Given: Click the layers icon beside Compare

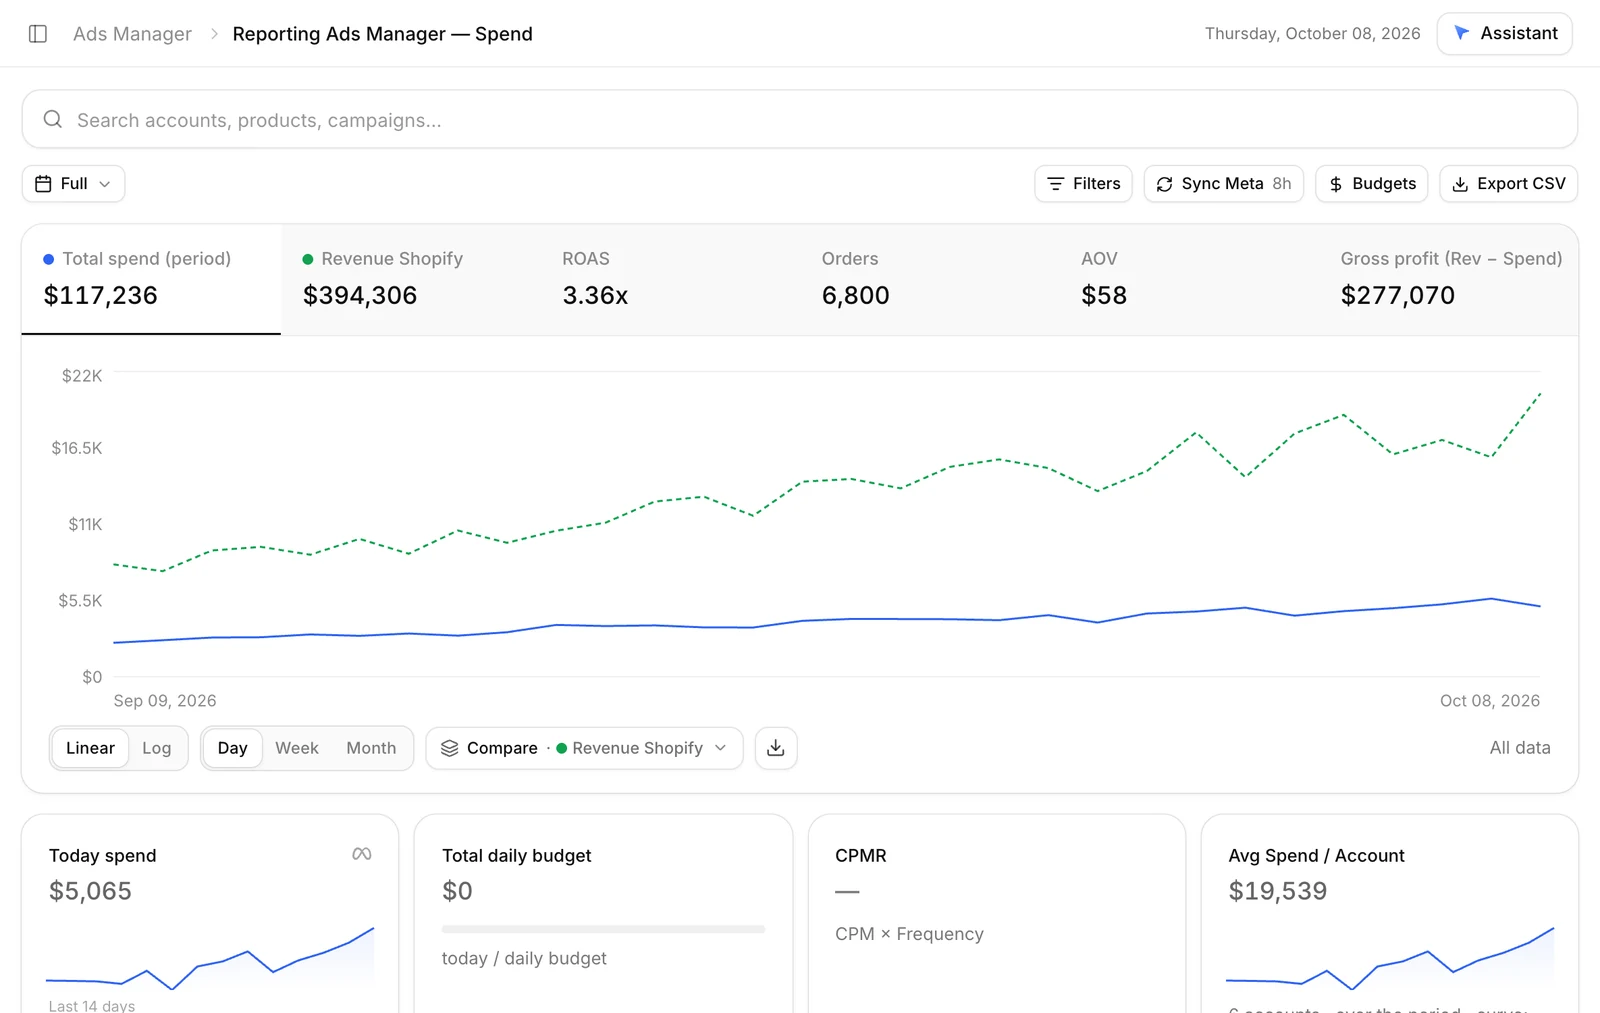Looking at the screenshot, I should click(450, 748).
